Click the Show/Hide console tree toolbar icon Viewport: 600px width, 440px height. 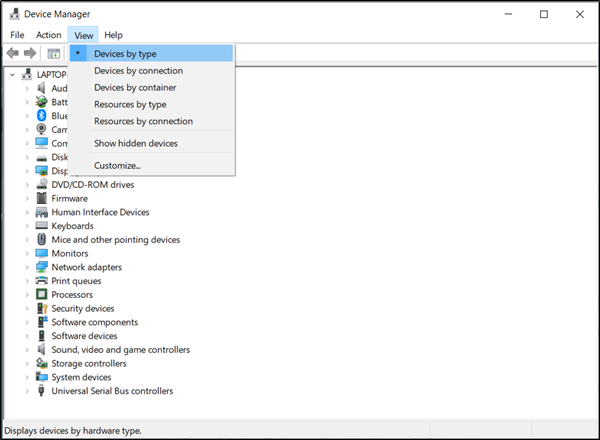(54, 54)
